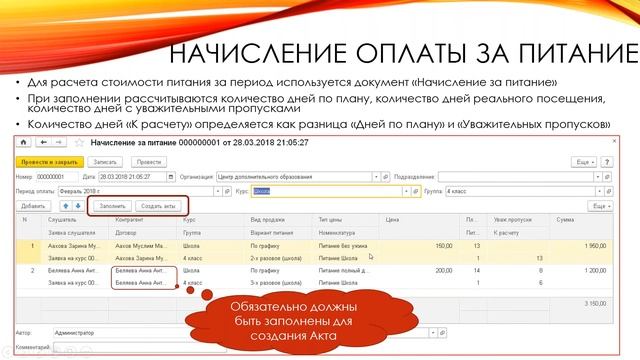
Task: Click the Добавить button
Action: click(33, 206)
